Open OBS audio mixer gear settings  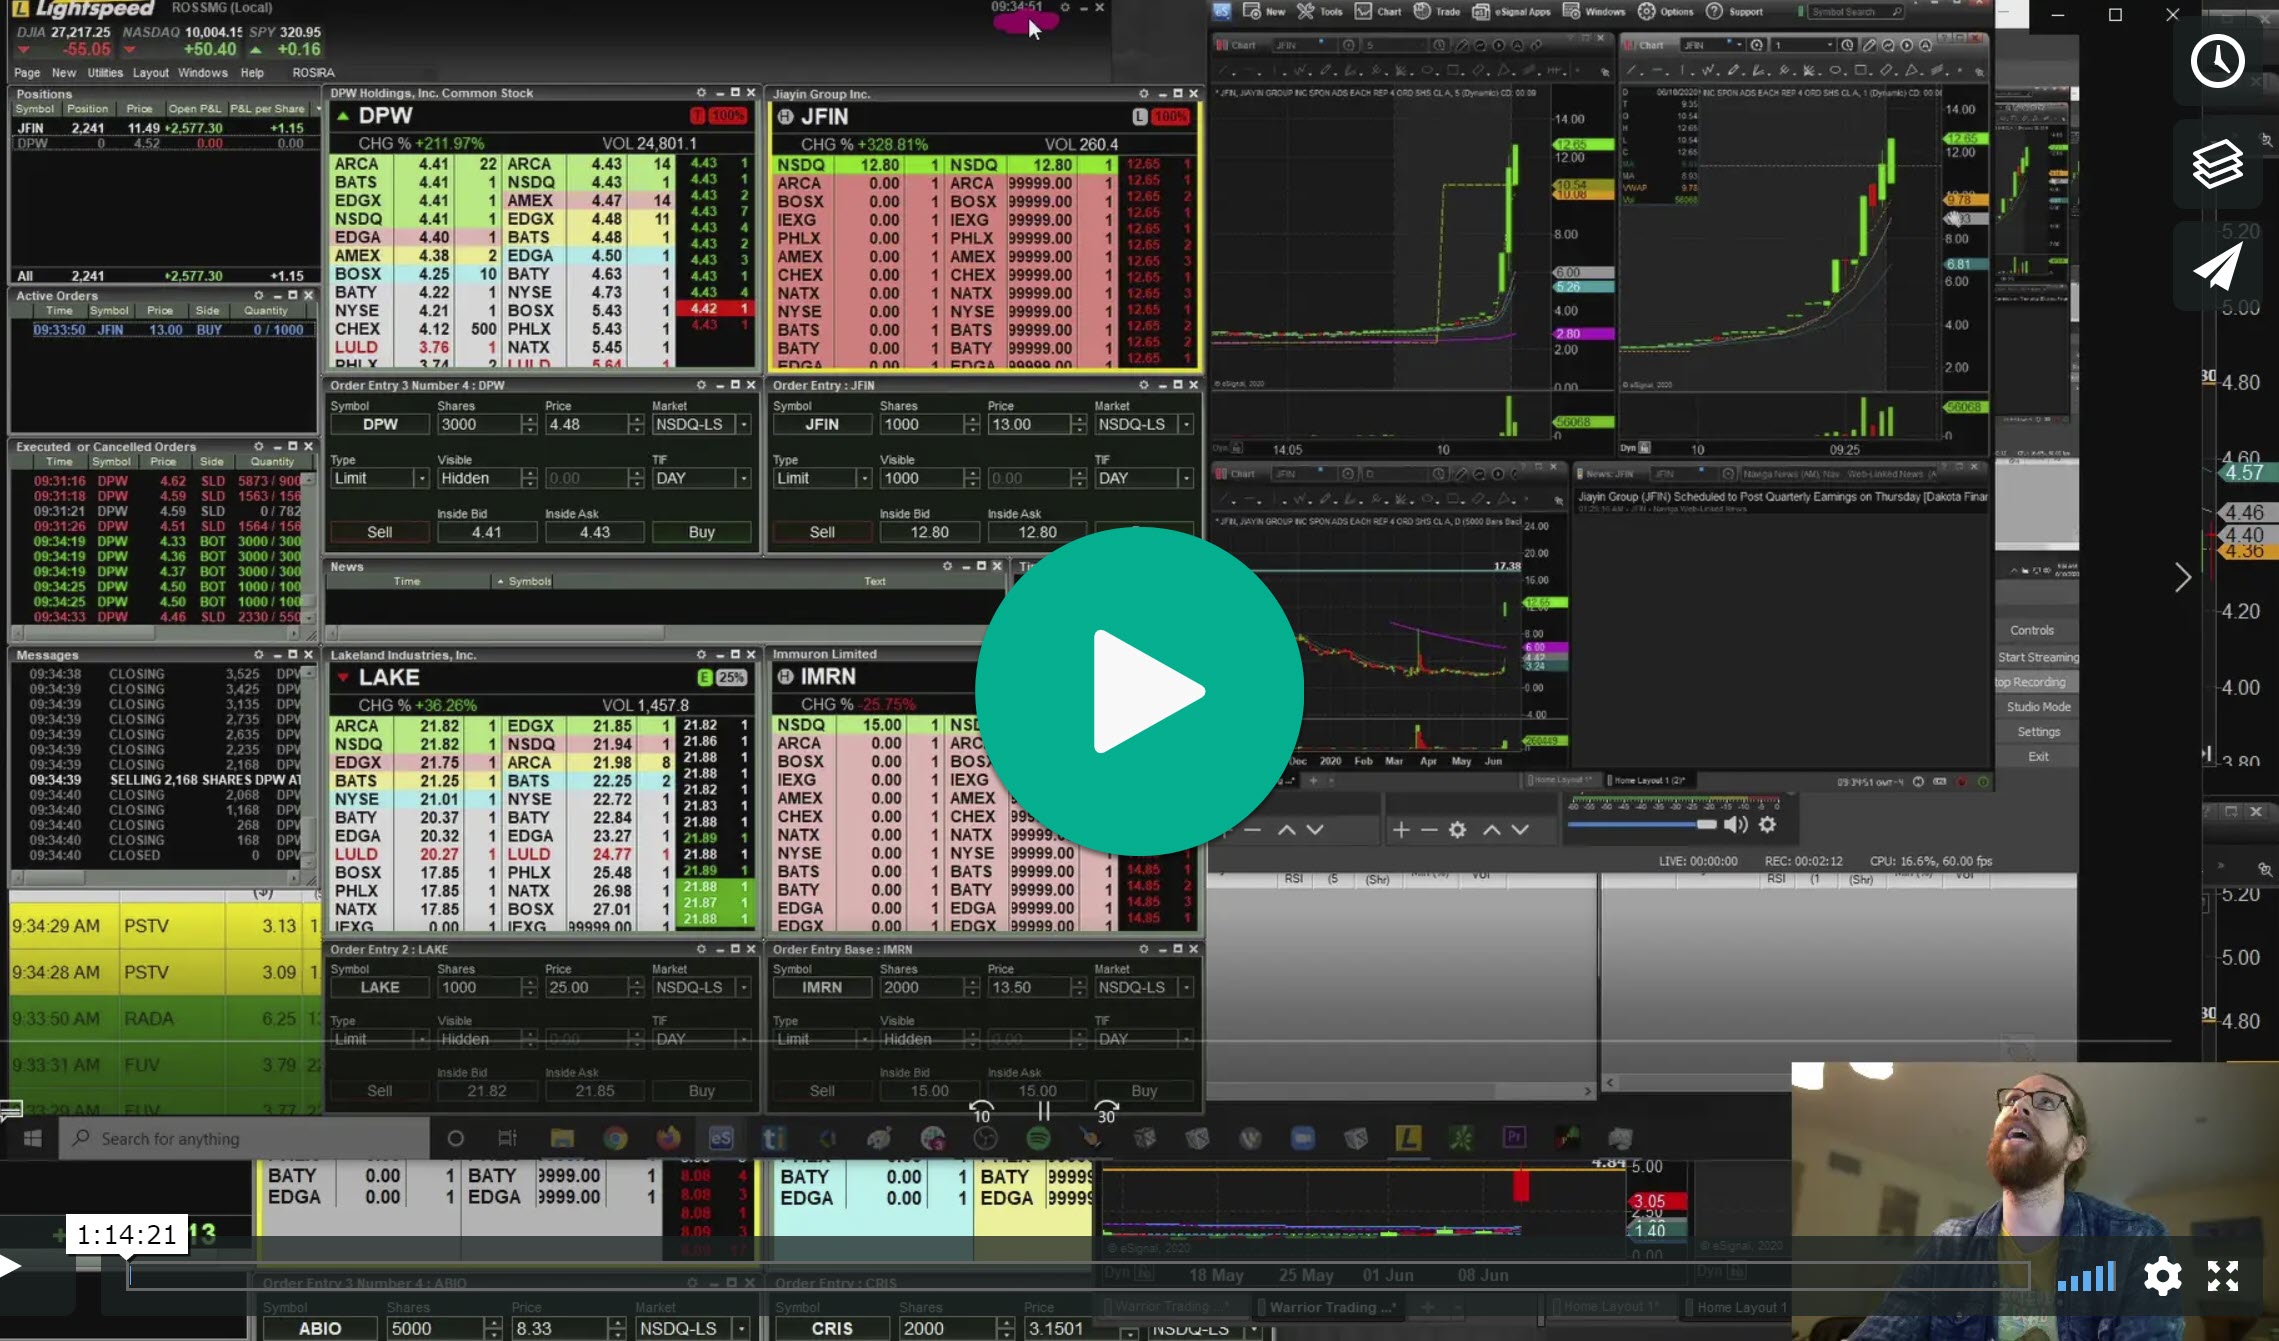pos(1767,825)
